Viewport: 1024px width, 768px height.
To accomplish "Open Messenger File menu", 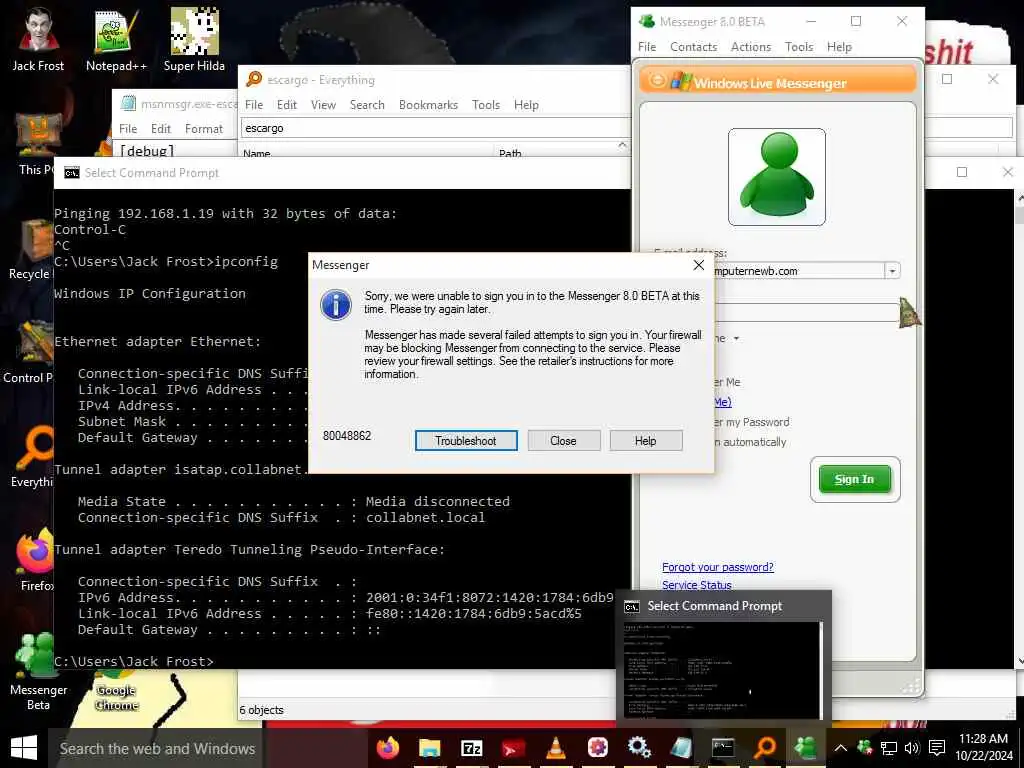I will (x=647, y=47).
